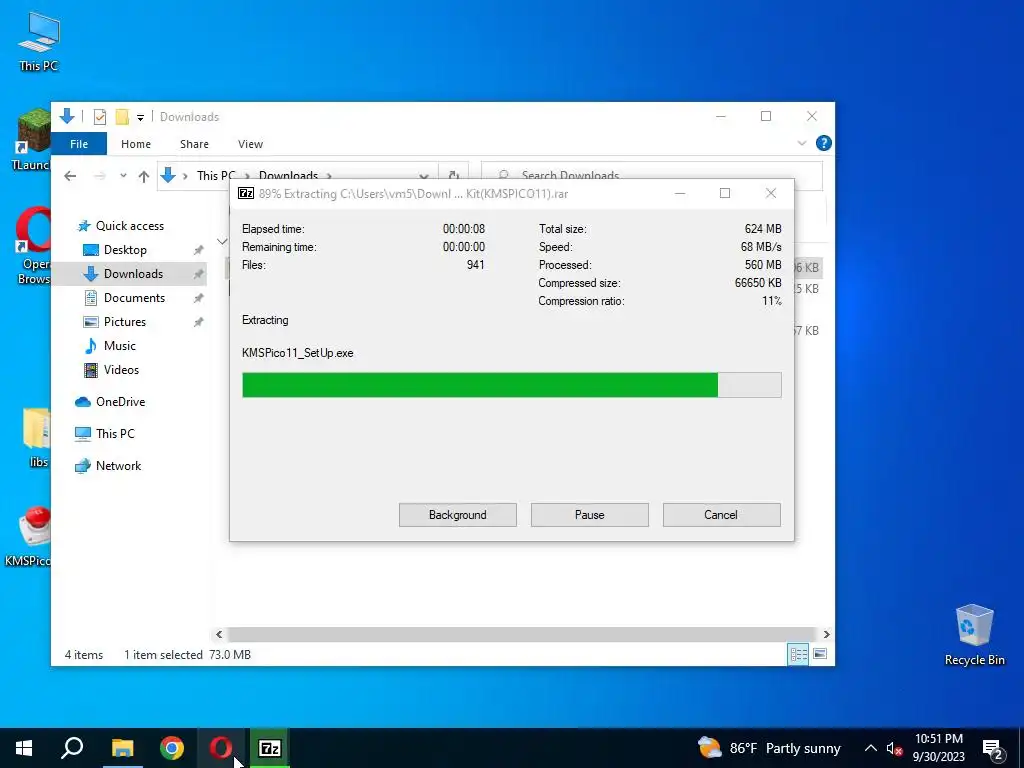
Task: Select Network in navigation pane
Action: coord(118,466)
